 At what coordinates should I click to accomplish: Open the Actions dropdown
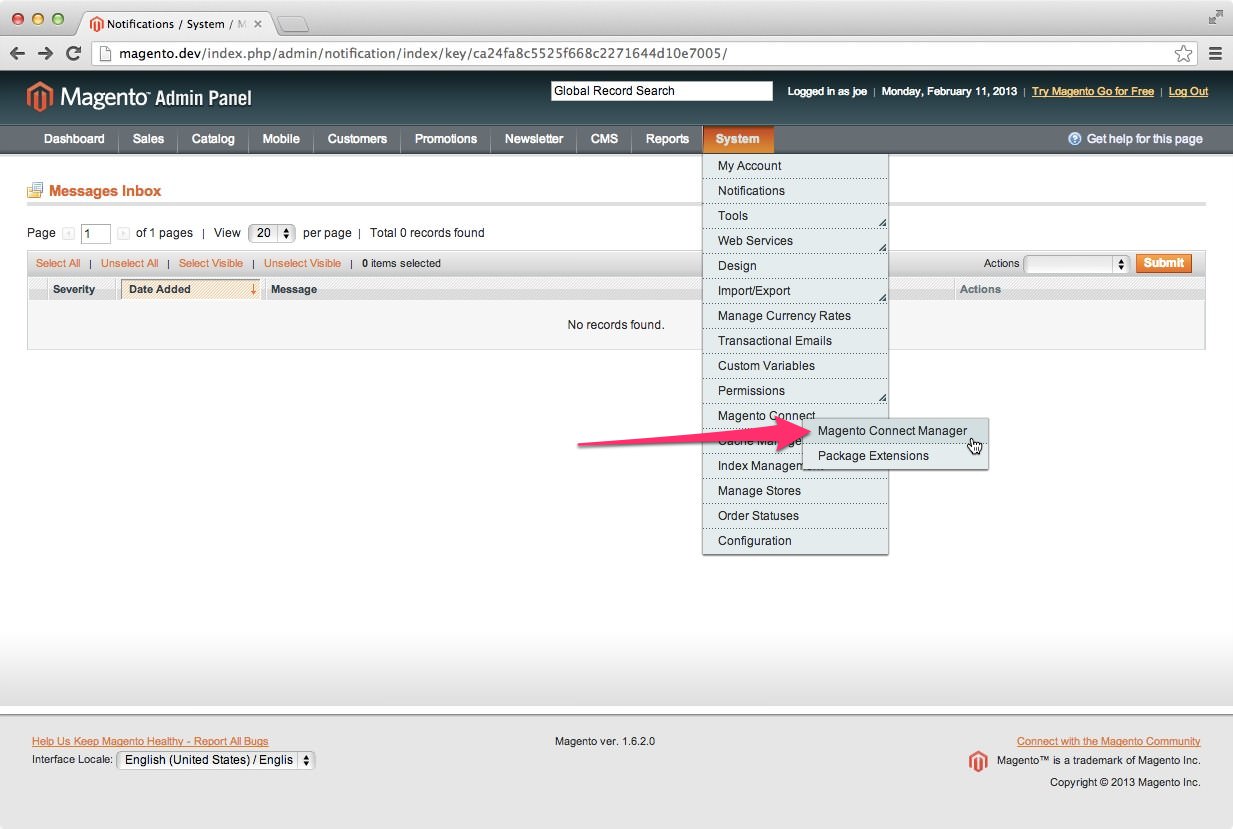click(x=1077, y=264)
